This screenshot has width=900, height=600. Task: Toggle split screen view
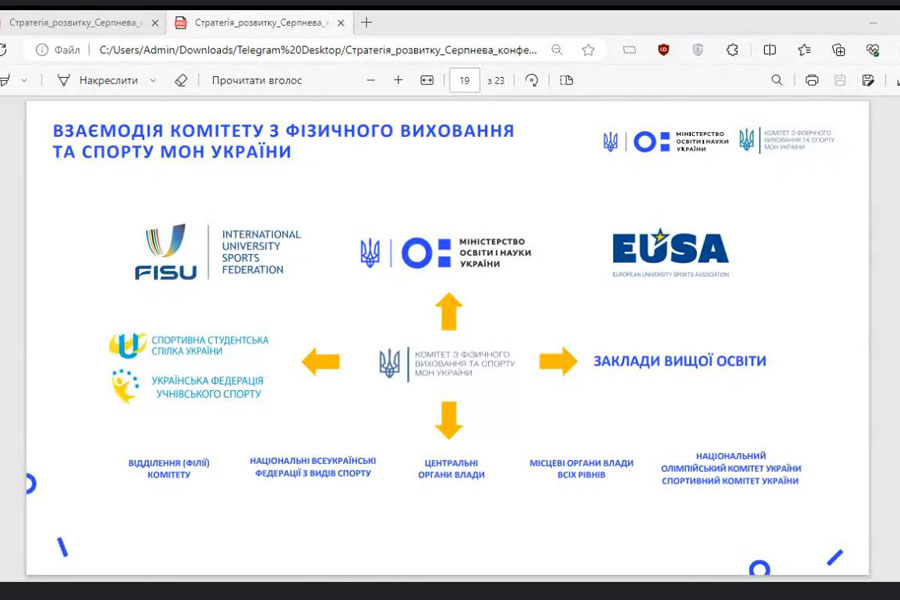pos(770,50)
